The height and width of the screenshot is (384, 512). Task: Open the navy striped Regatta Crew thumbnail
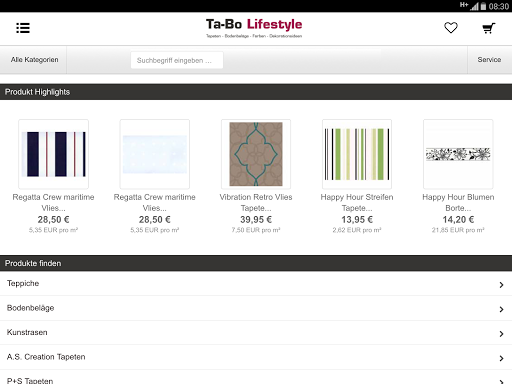(54, 154)
